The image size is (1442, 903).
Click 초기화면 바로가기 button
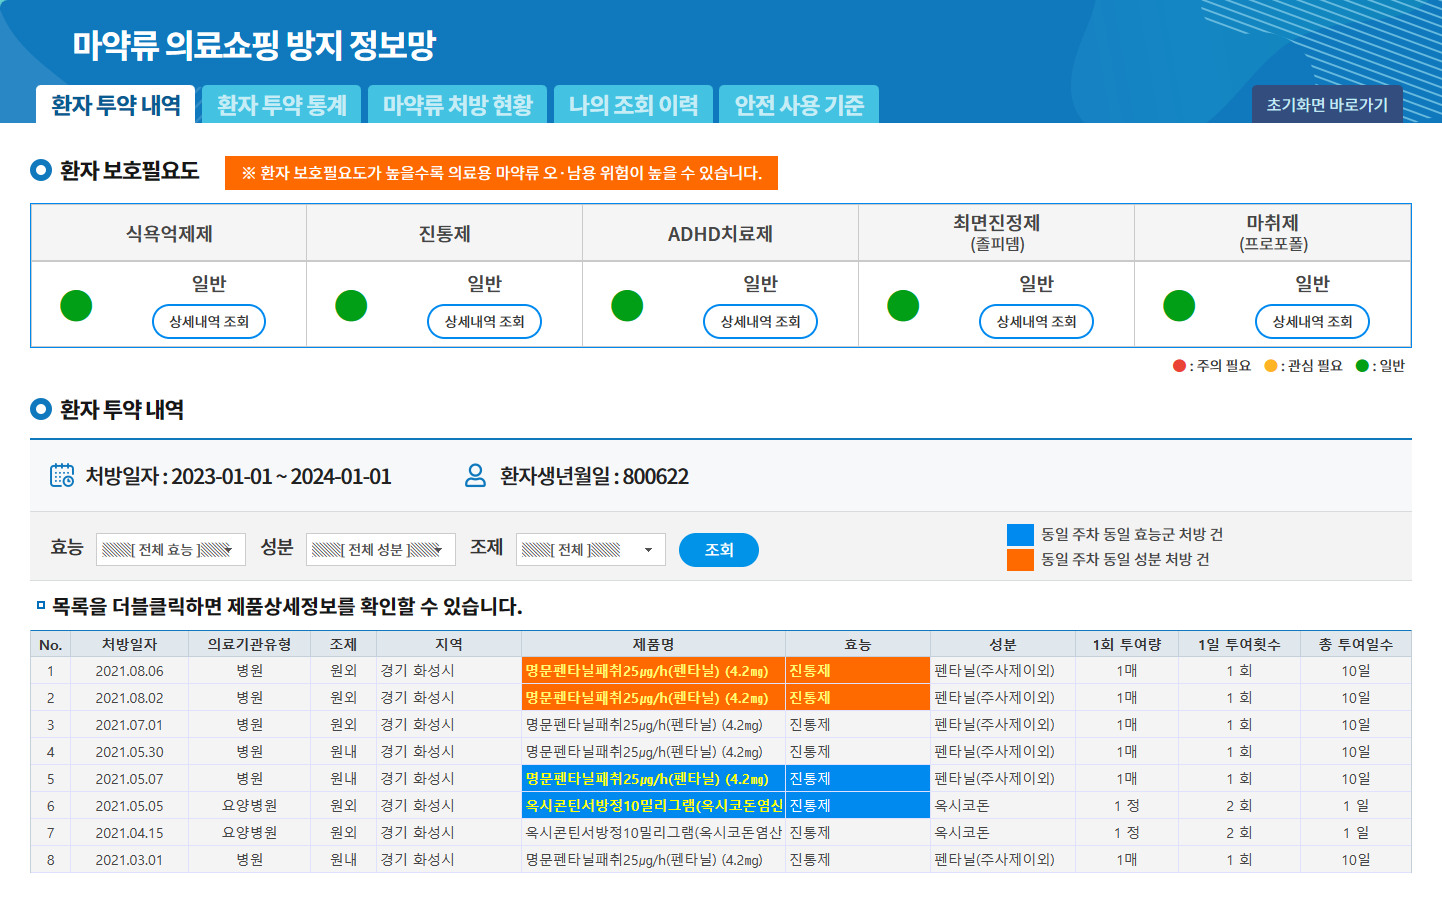pos(1327,105)
